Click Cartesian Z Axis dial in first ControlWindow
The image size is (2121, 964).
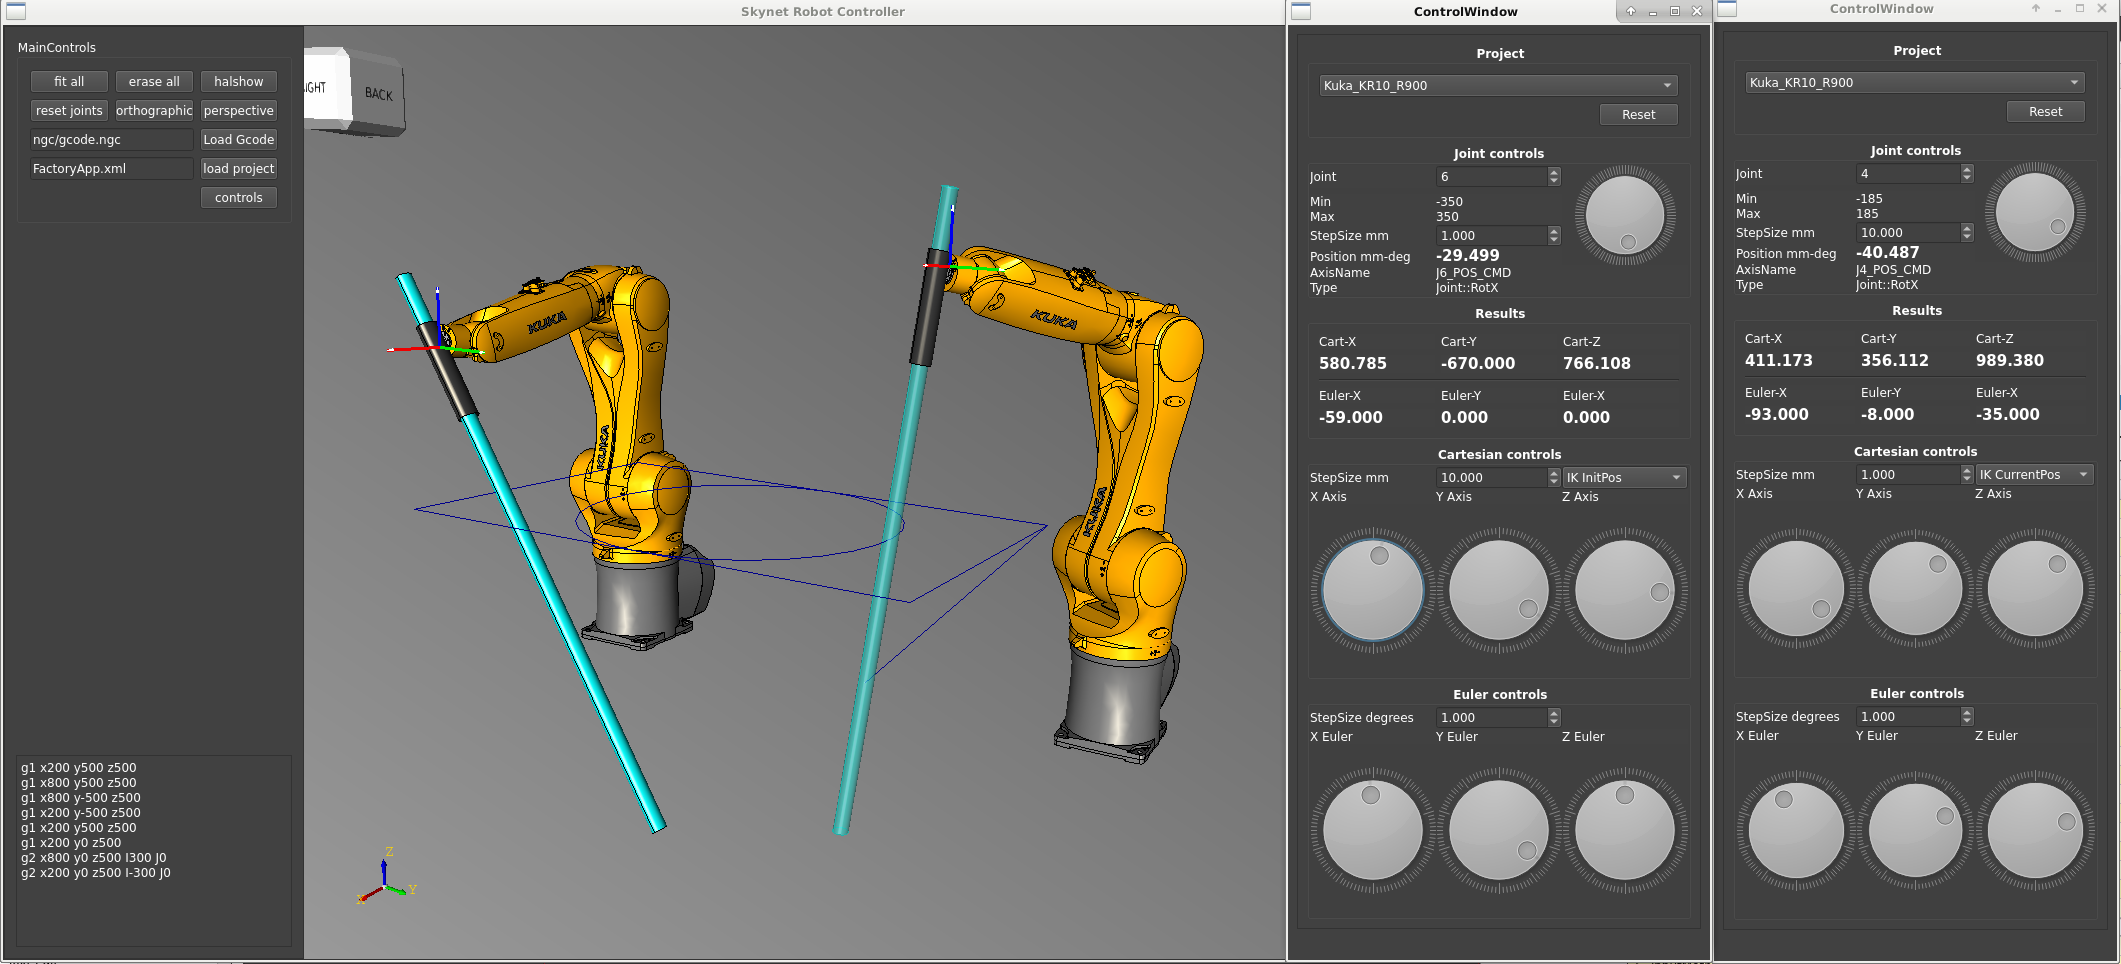(x=1625, y=590)
